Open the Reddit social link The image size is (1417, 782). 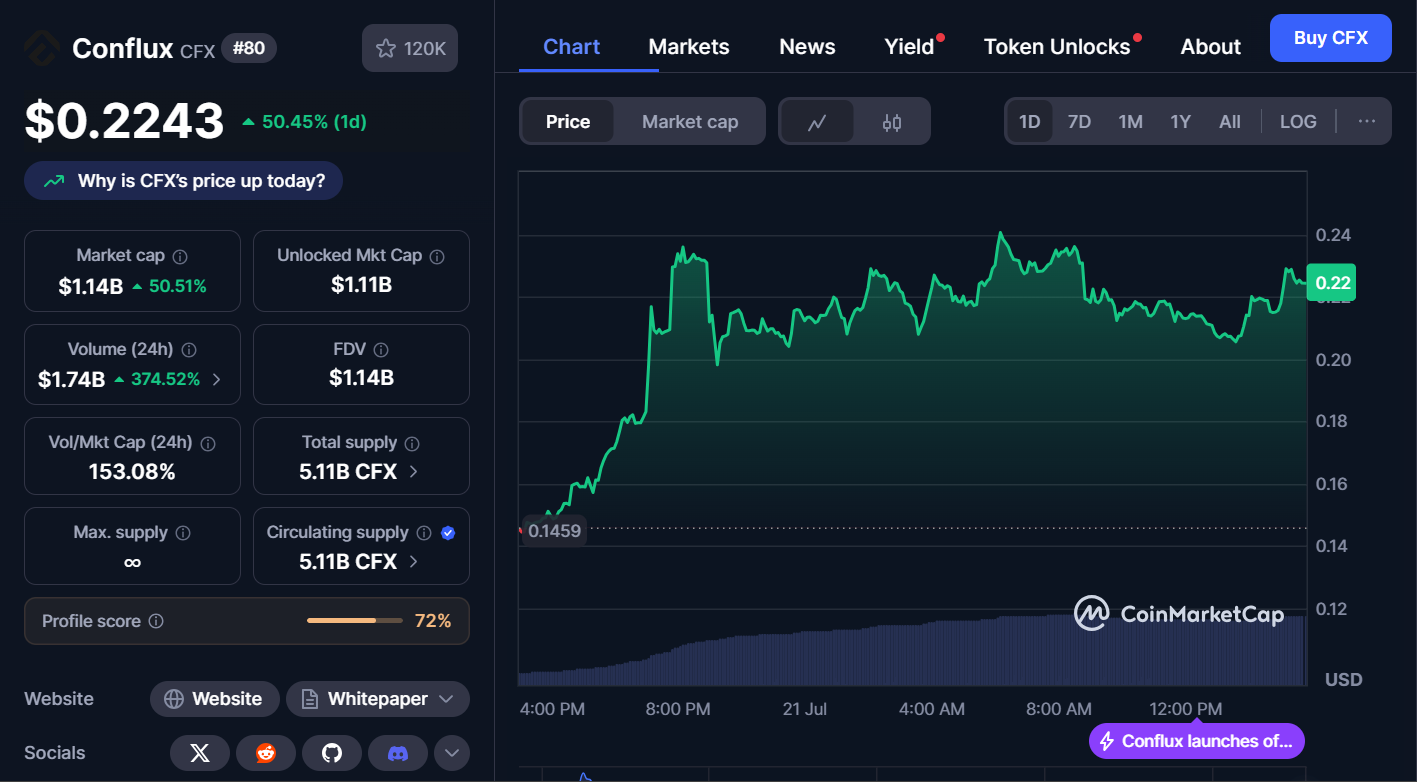[266, 753]
